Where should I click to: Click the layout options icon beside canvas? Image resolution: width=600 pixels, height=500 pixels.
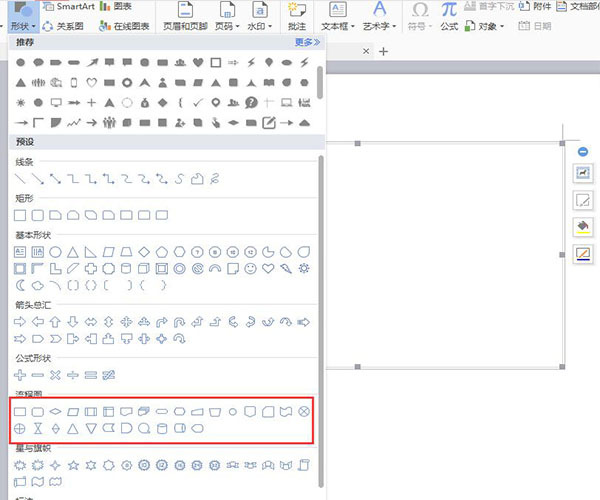pos(583,173)
